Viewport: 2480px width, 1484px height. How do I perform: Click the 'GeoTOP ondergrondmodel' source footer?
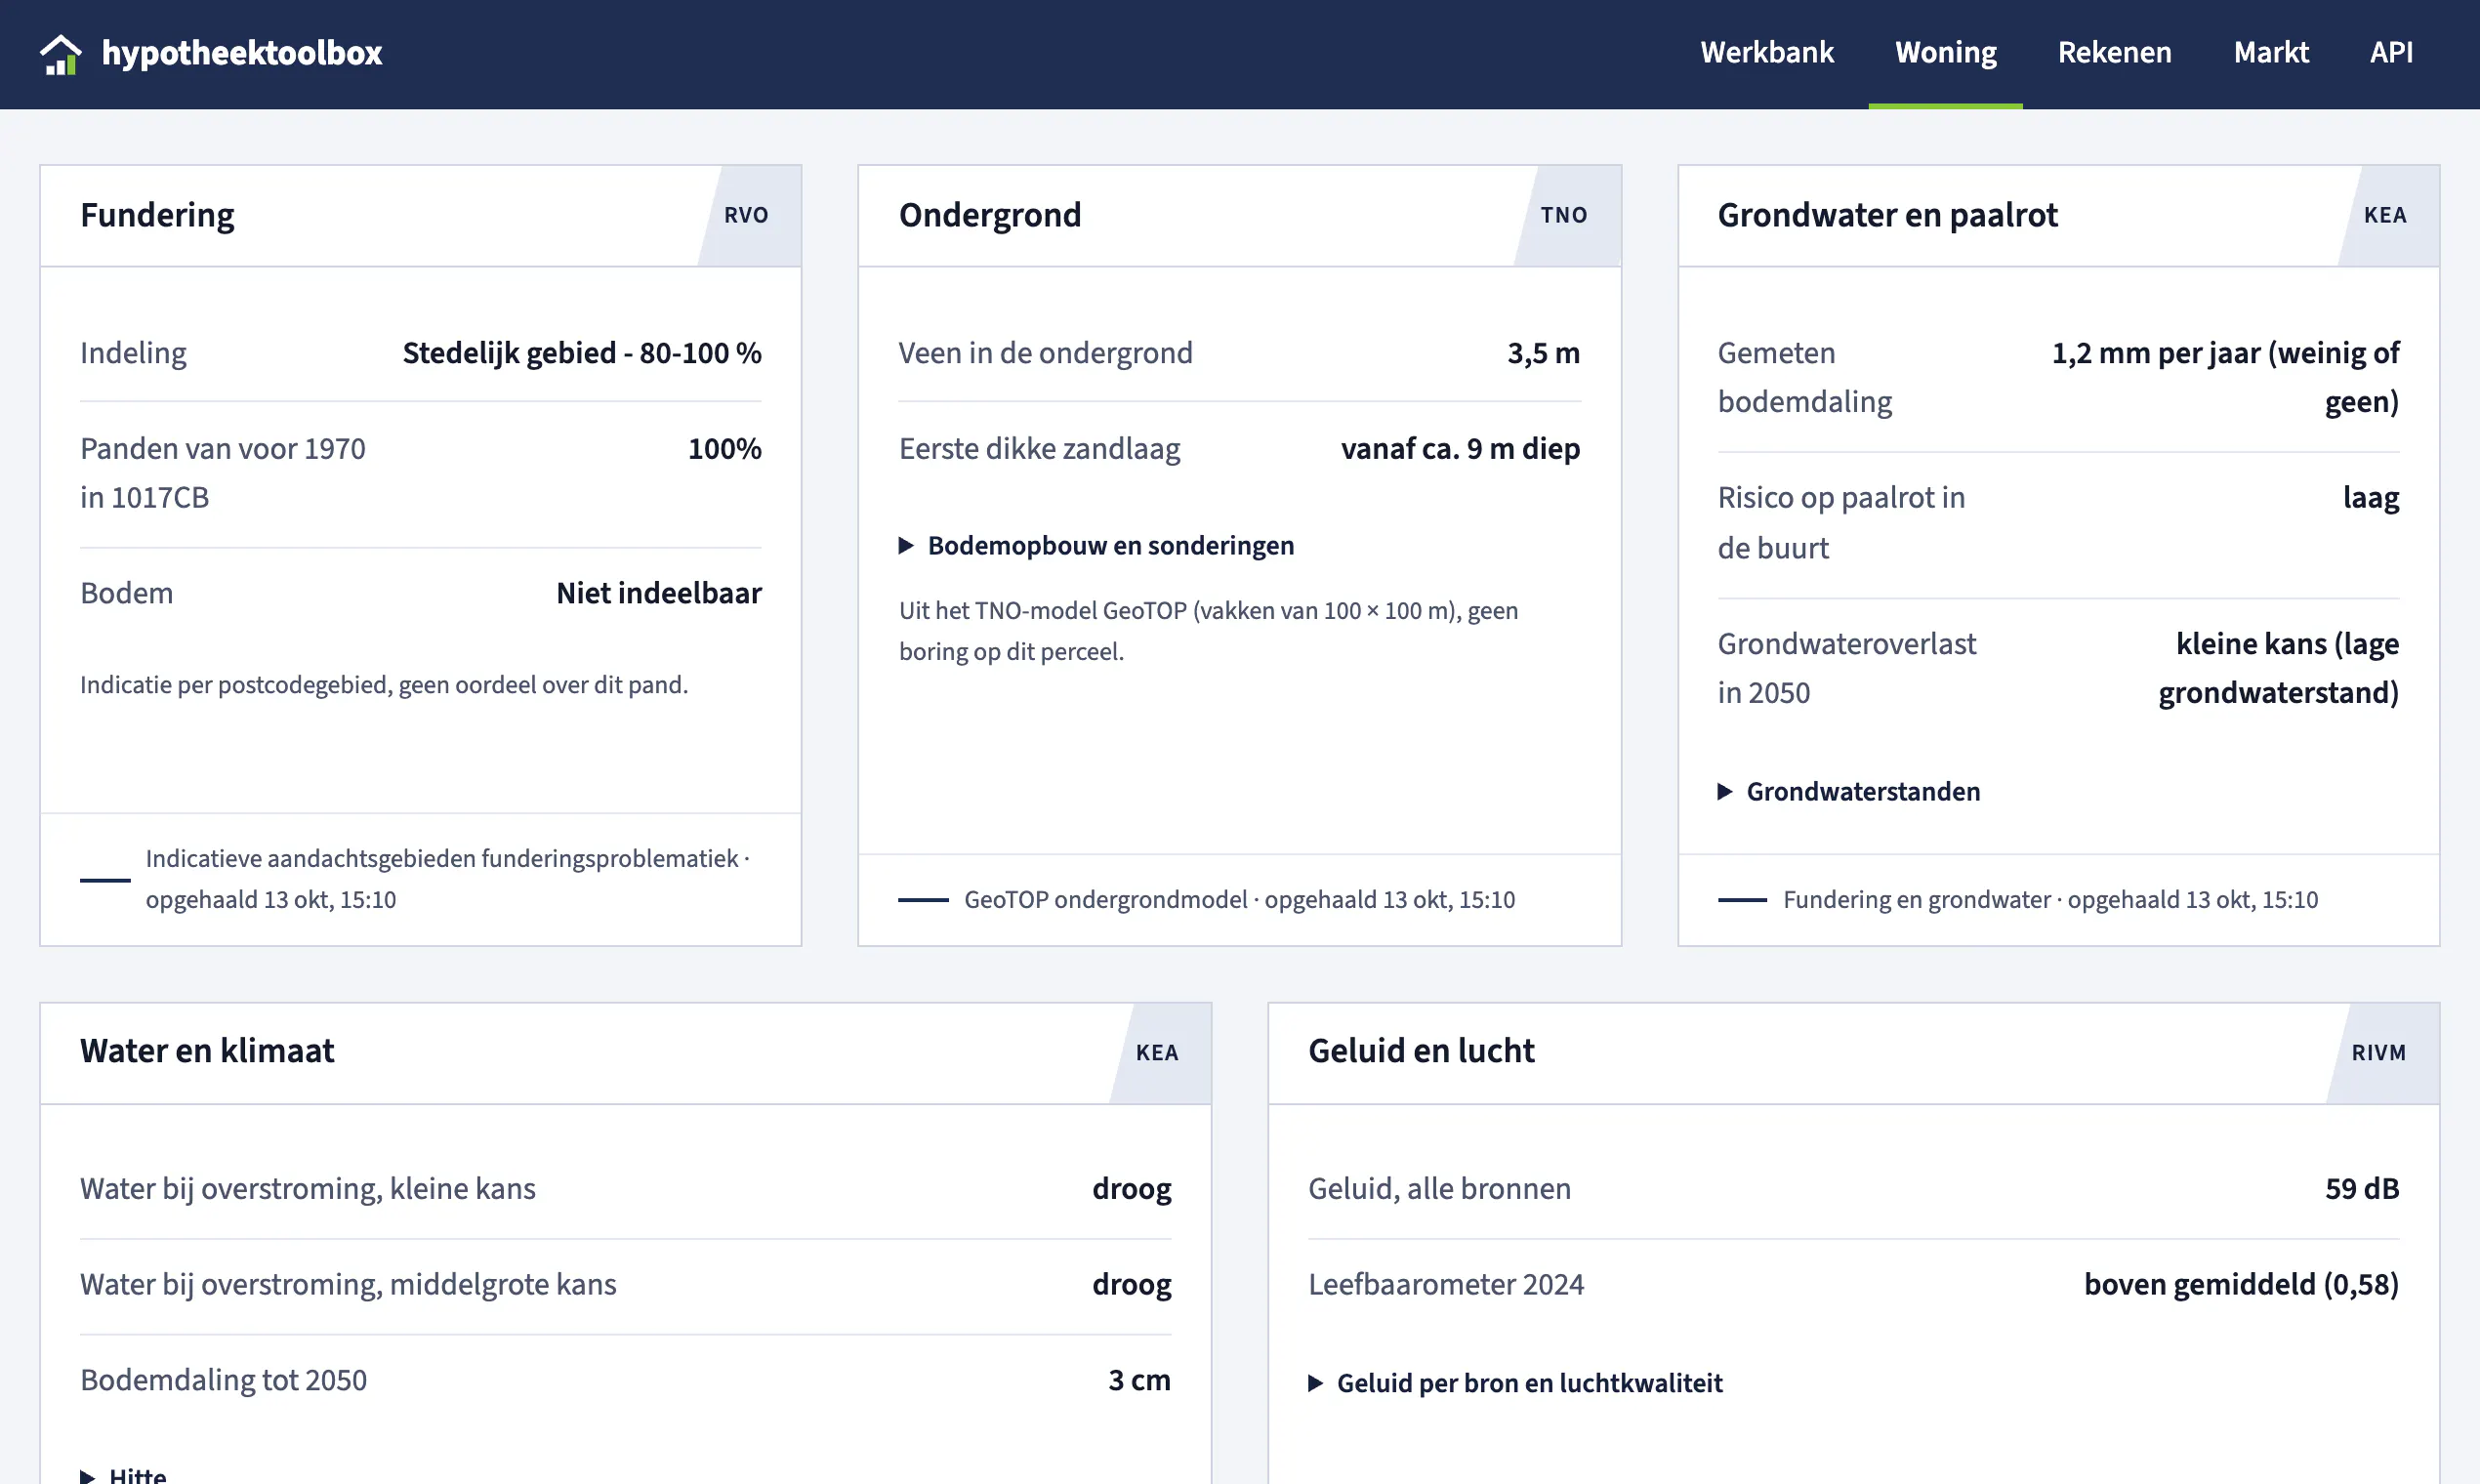(1240, 899)
